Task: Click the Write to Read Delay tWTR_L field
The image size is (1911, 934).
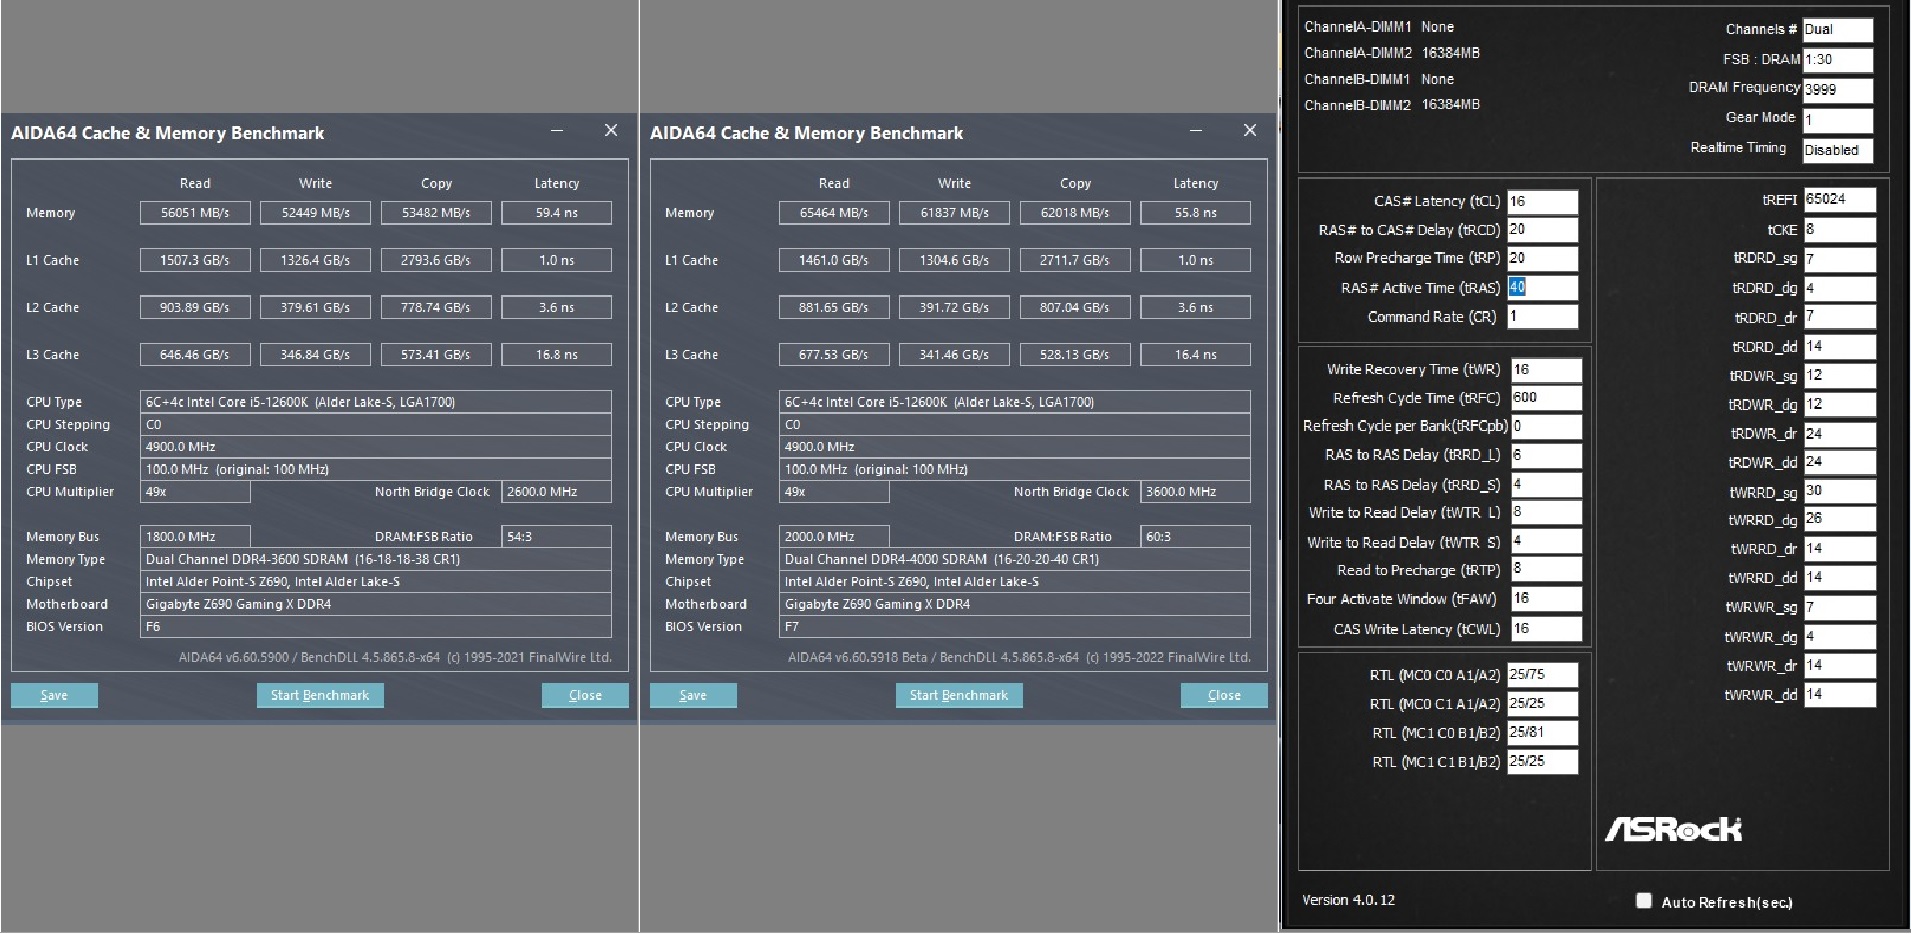Action: point(1546,512)
